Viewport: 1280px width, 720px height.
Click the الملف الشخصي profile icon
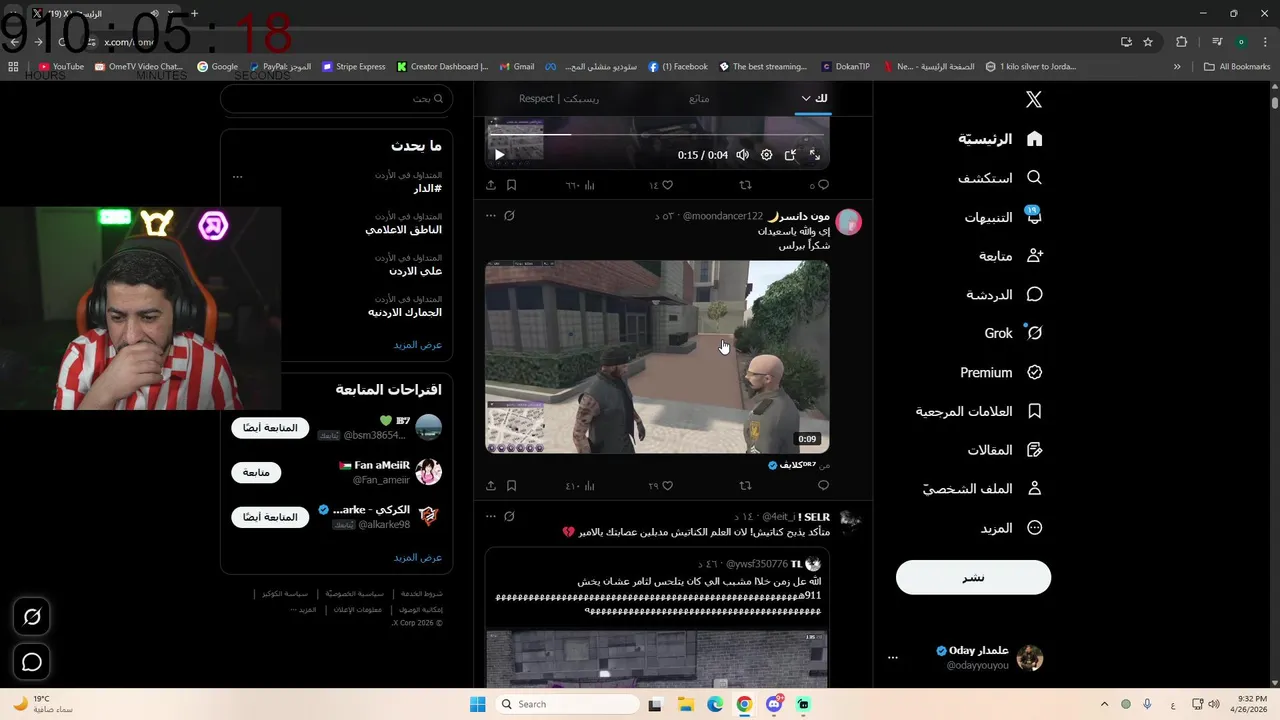[1035, 489]
